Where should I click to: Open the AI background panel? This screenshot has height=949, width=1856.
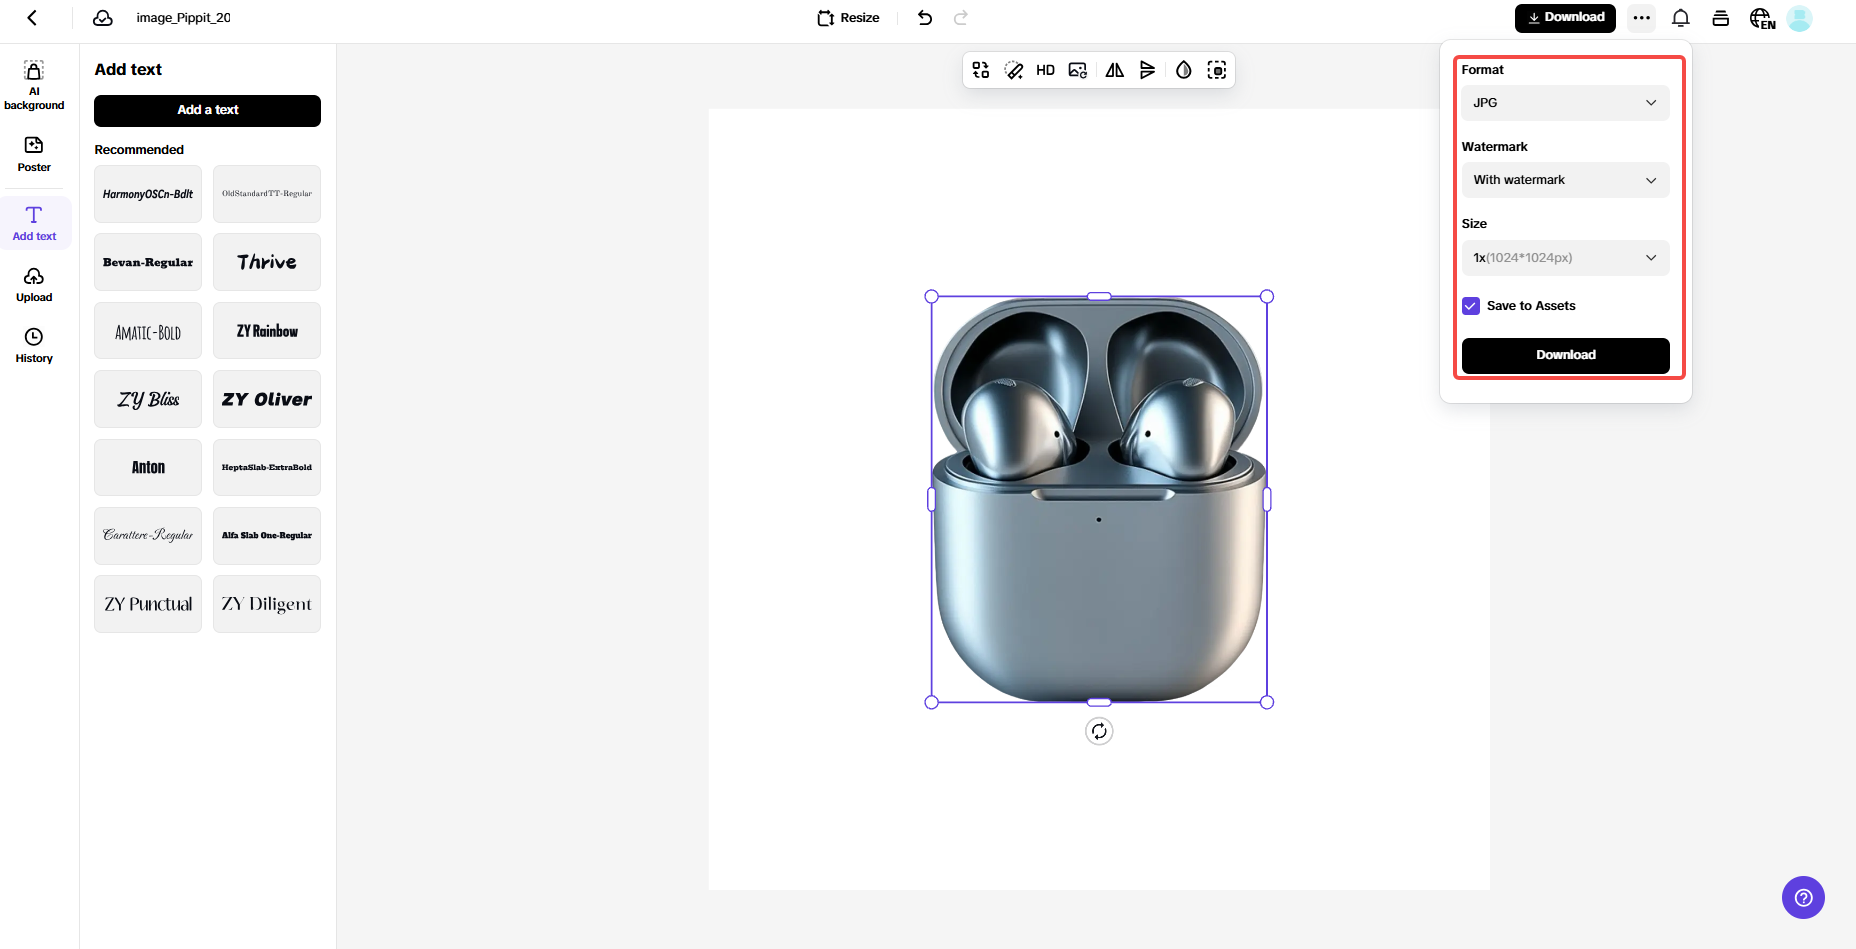coord(34,86)
